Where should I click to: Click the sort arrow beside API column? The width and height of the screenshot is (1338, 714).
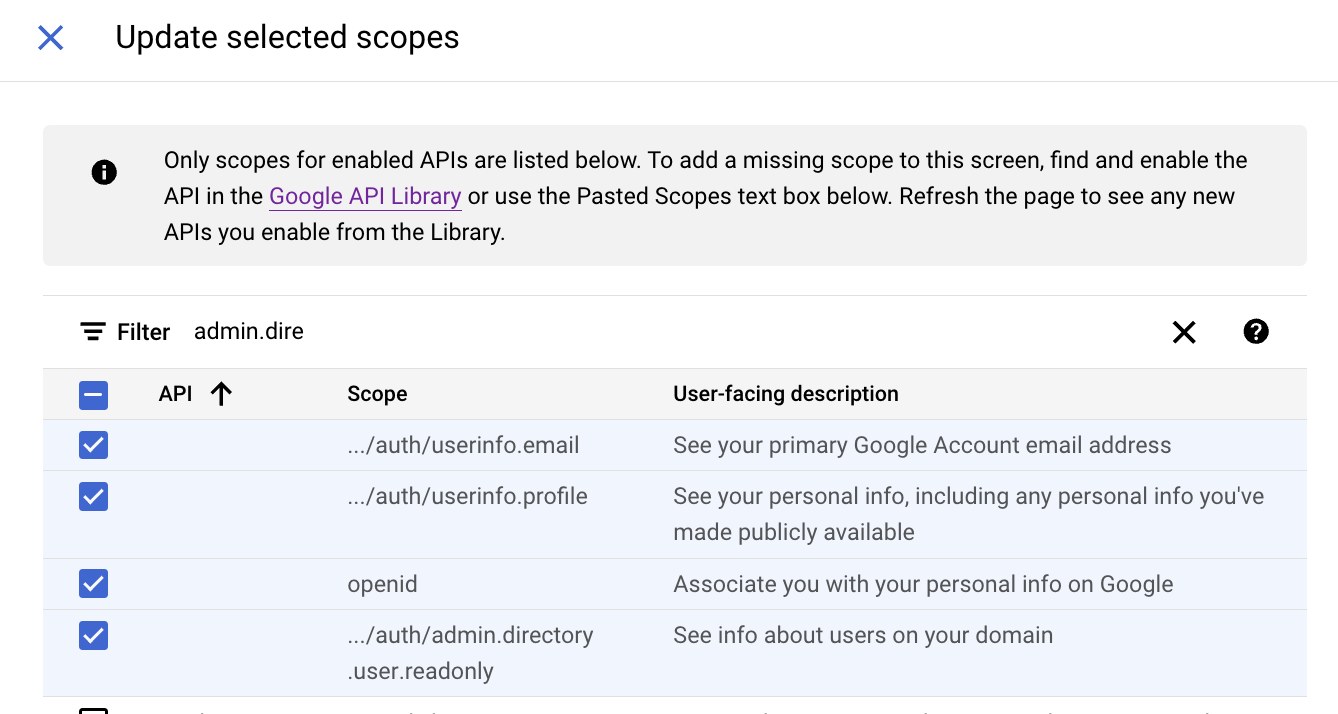click(221, 394)
